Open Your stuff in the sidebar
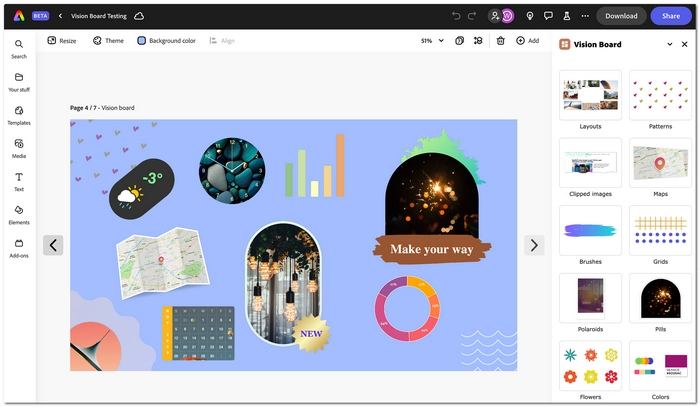This screenshot has height=407, width=700. tap(19, 82)
